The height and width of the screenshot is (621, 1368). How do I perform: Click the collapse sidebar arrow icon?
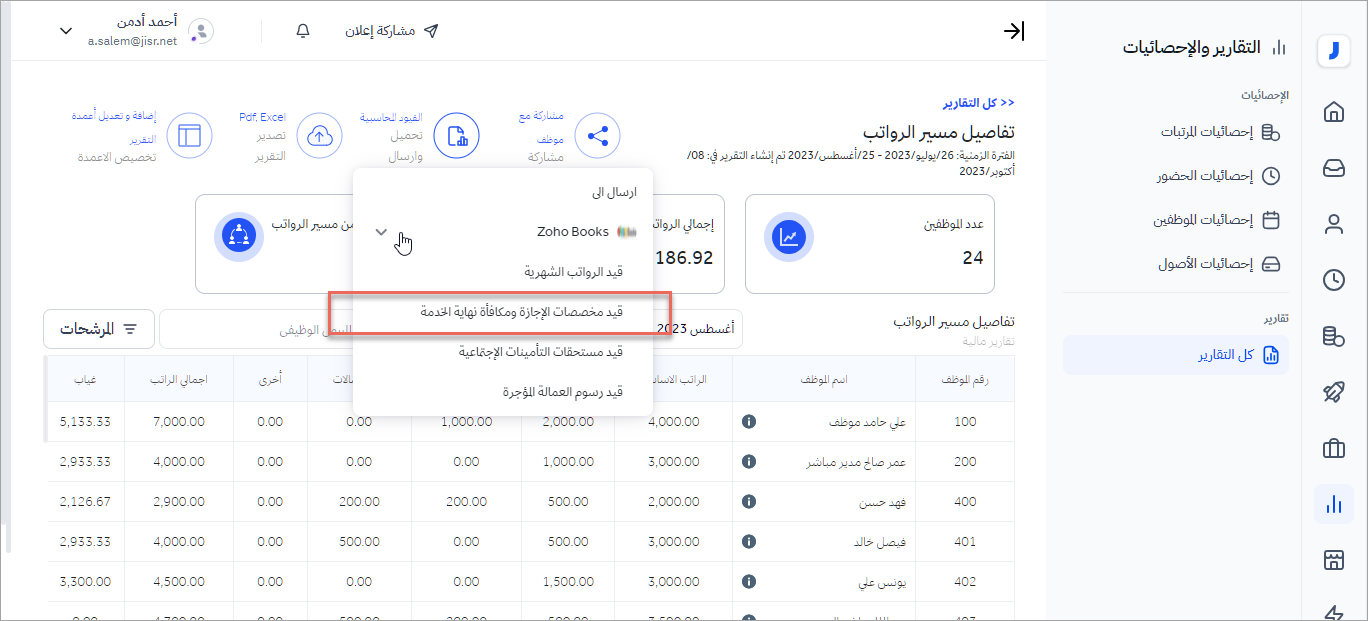(1013, 31)
